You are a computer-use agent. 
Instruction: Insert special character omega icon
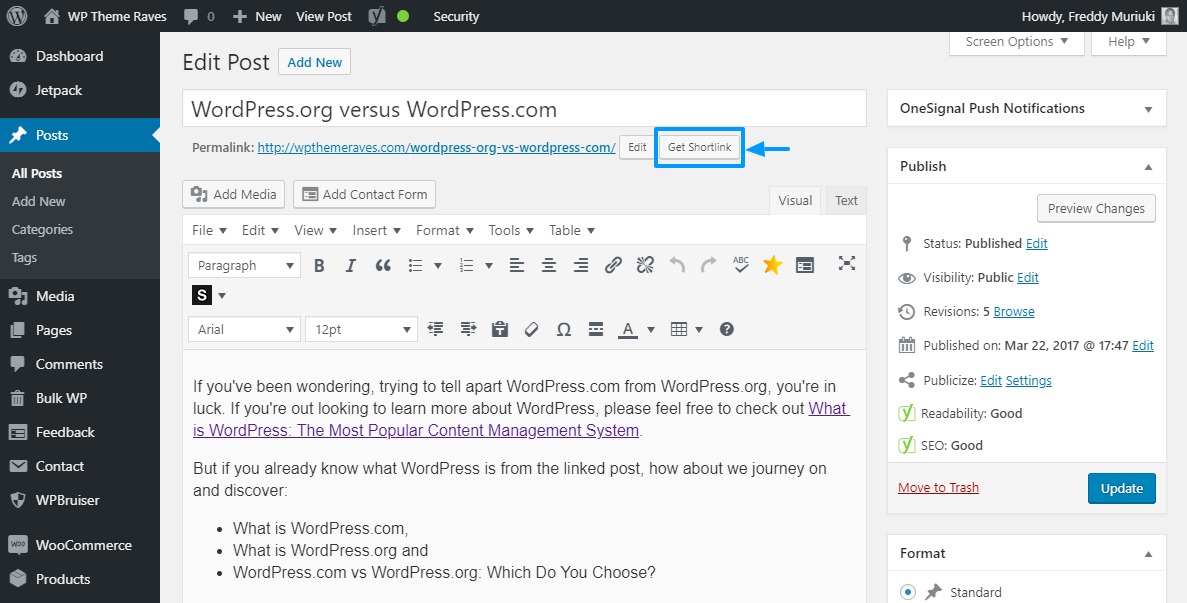563,329
